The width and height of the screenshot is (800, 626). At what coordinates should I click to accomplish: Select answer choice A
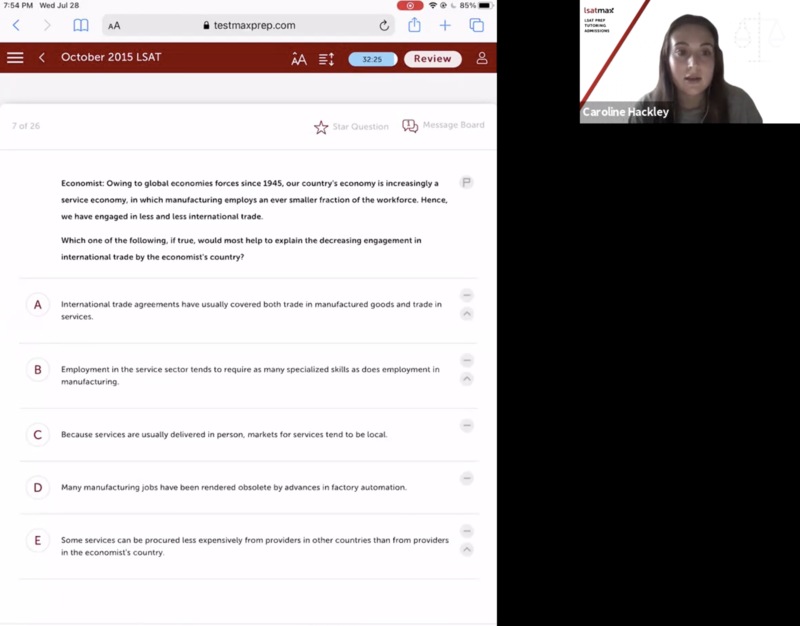[38, 305]
